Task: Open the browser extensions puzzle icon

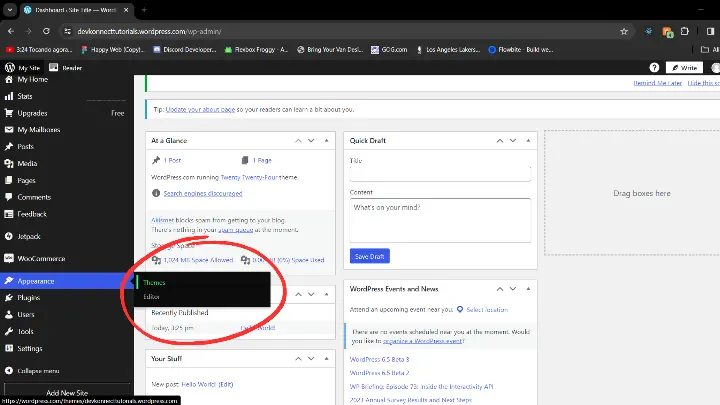Action: [x=685, y=31]
